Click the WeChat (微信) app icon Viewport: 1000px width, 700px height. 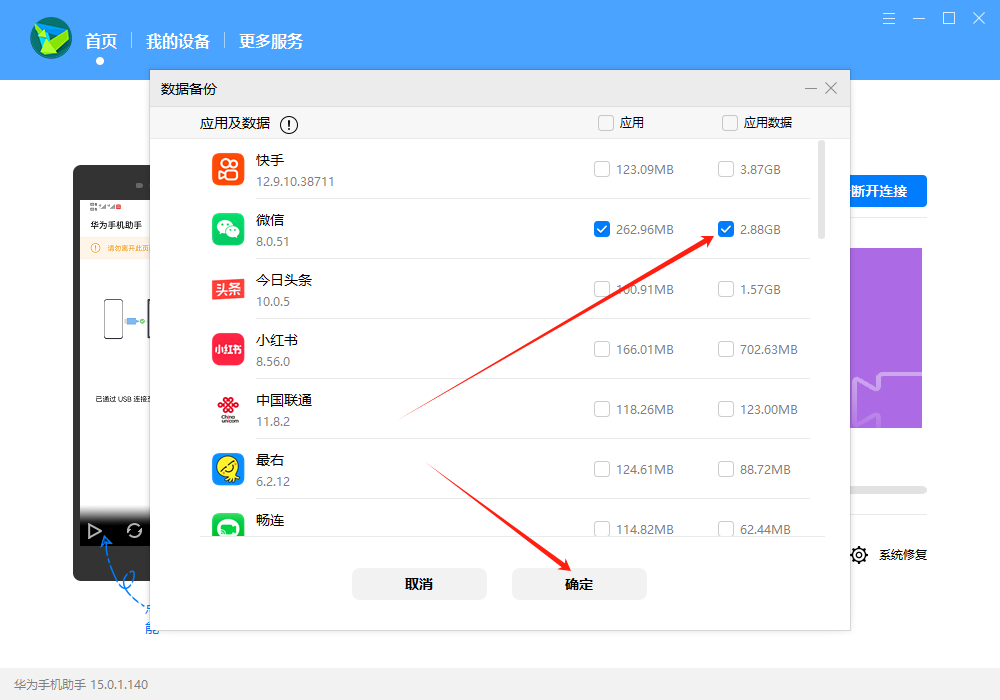228,229
